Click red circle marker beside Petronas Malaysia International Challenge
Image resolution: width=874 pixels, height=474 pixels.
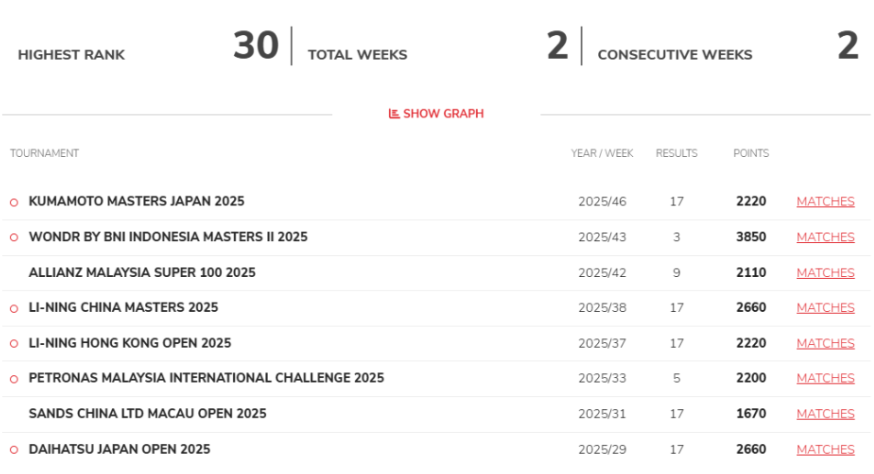tap(14, 379)
